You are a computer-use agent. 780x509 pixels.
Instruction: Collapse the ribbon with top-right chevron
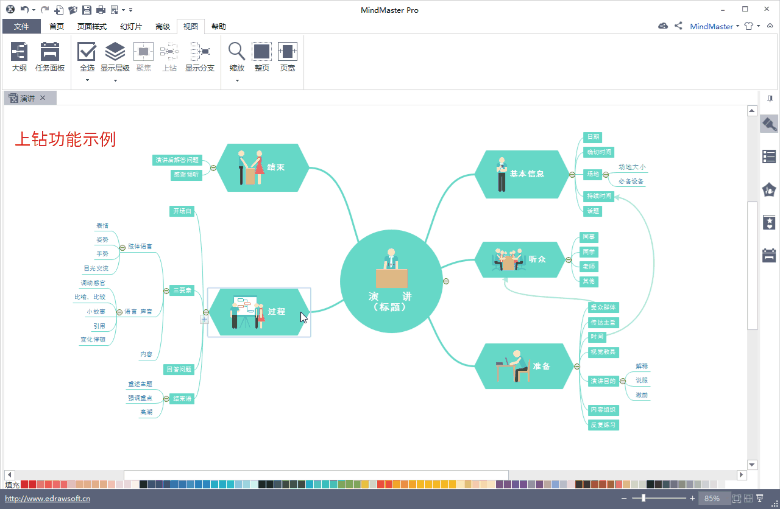(x=770, y=25)
